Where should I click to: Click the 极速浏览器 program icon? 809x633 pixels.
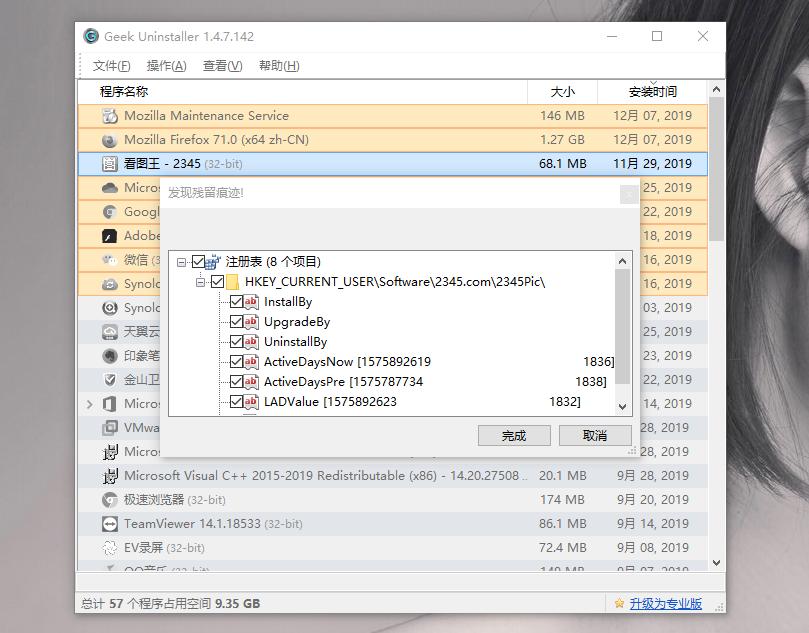[109, 500]
